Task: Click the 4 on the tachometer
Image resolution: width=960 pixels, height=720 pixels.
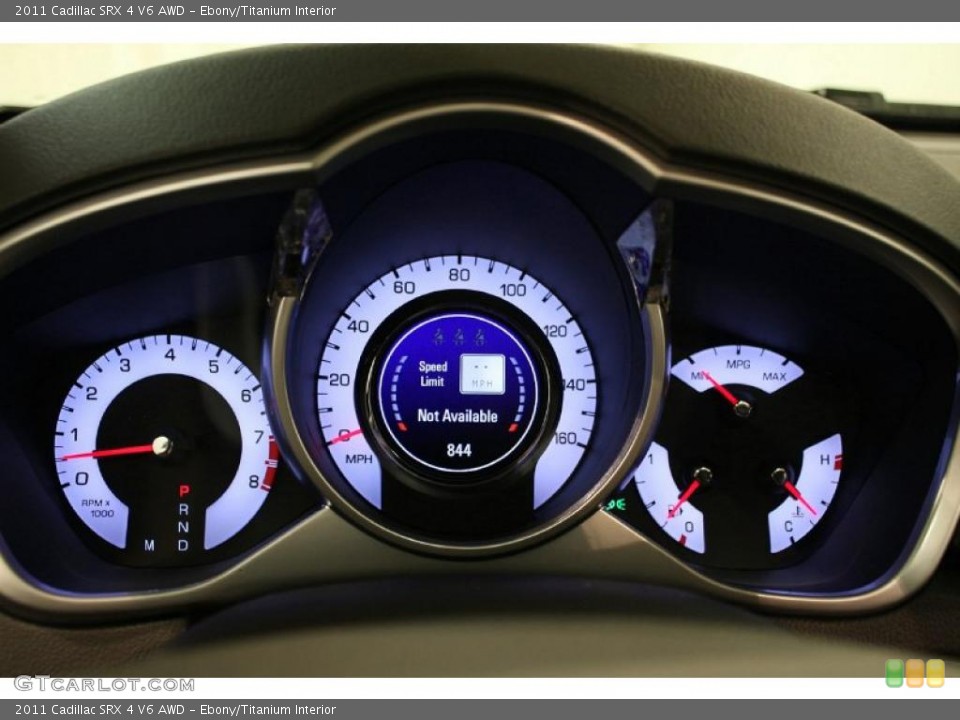Action: 170,354
